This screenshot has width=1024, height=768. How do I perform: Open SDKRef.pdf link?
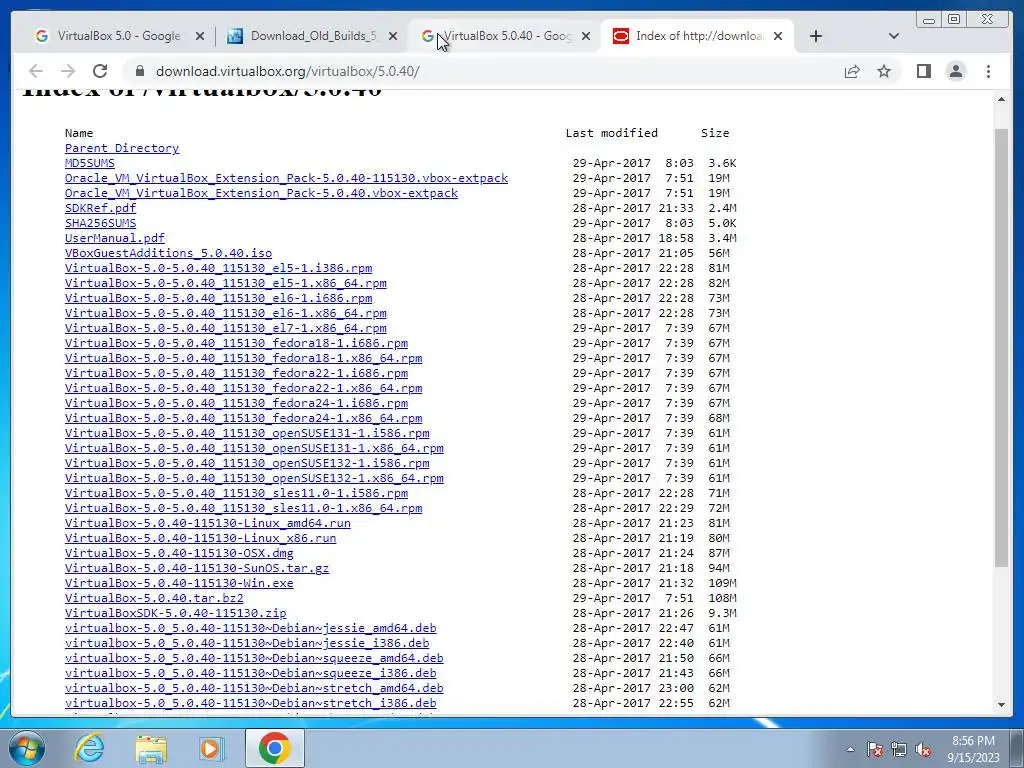click(101, 208)
